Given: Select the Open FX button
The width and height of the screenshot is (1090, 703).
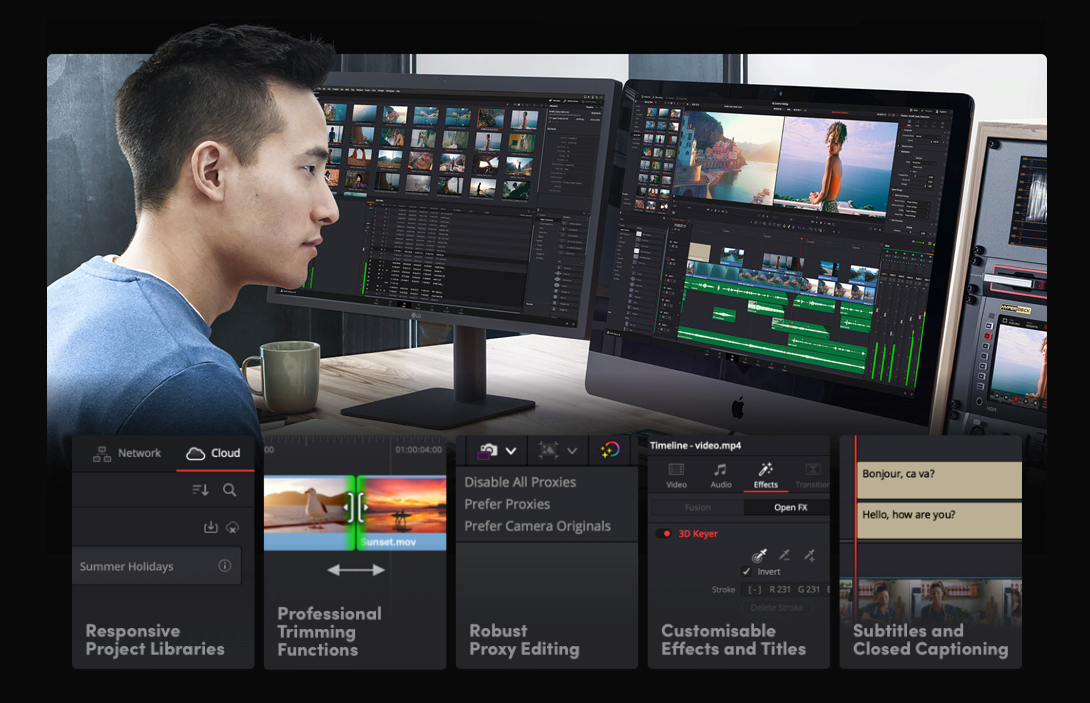Looking at the screenshot, I should (x=790, y=507).
